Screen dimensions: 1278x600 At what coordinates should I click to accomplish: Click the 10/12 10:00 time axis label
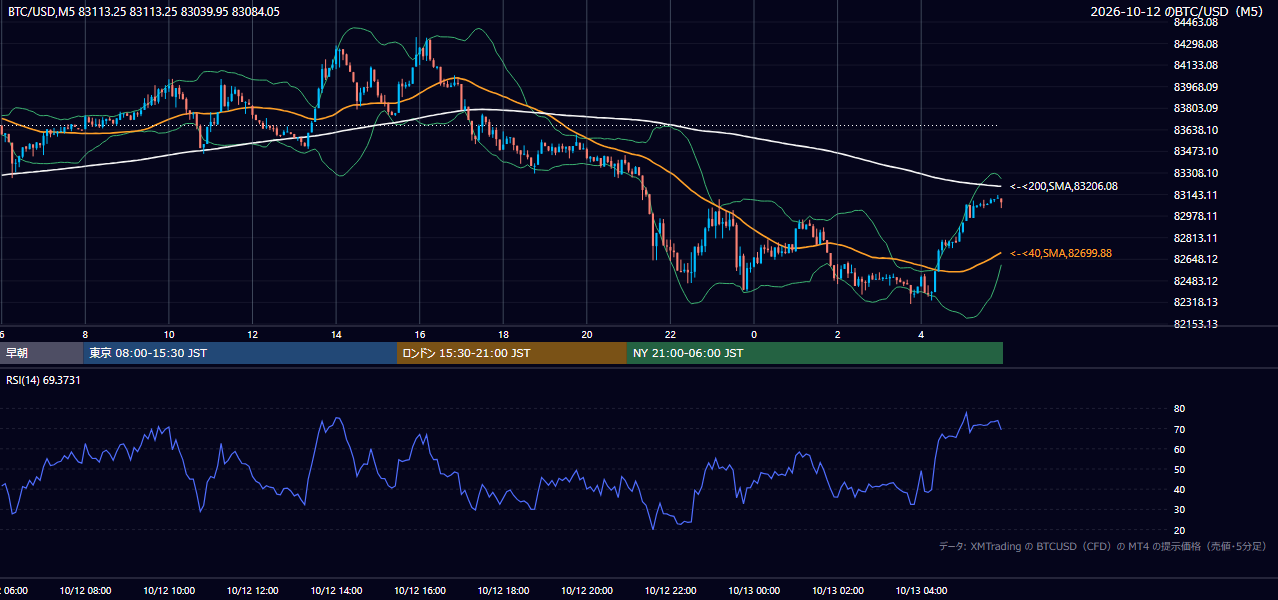(169, 591)
